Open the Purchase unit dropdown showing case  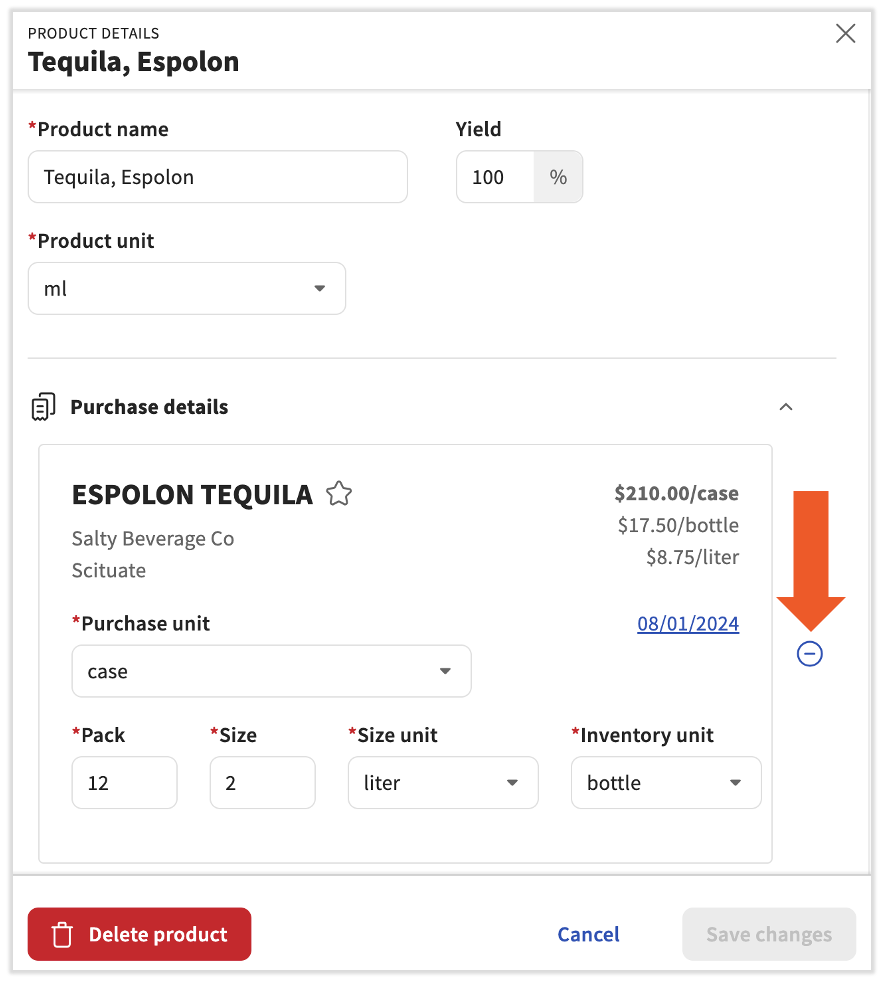coord(271,671)
